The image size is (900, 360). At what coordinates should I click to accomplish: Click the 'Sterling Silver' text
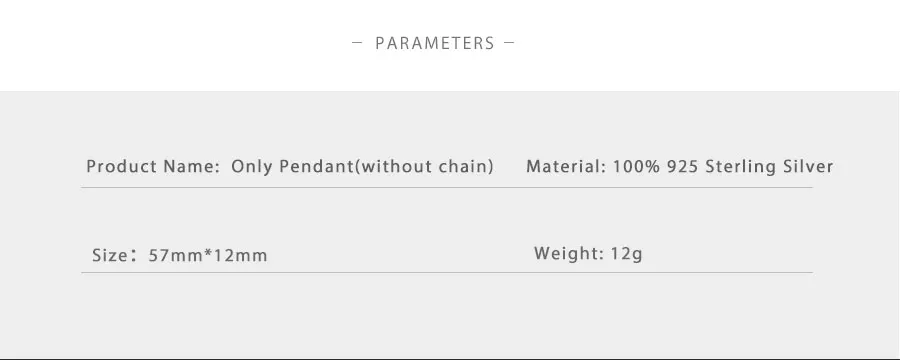click(x=769, y=167)
